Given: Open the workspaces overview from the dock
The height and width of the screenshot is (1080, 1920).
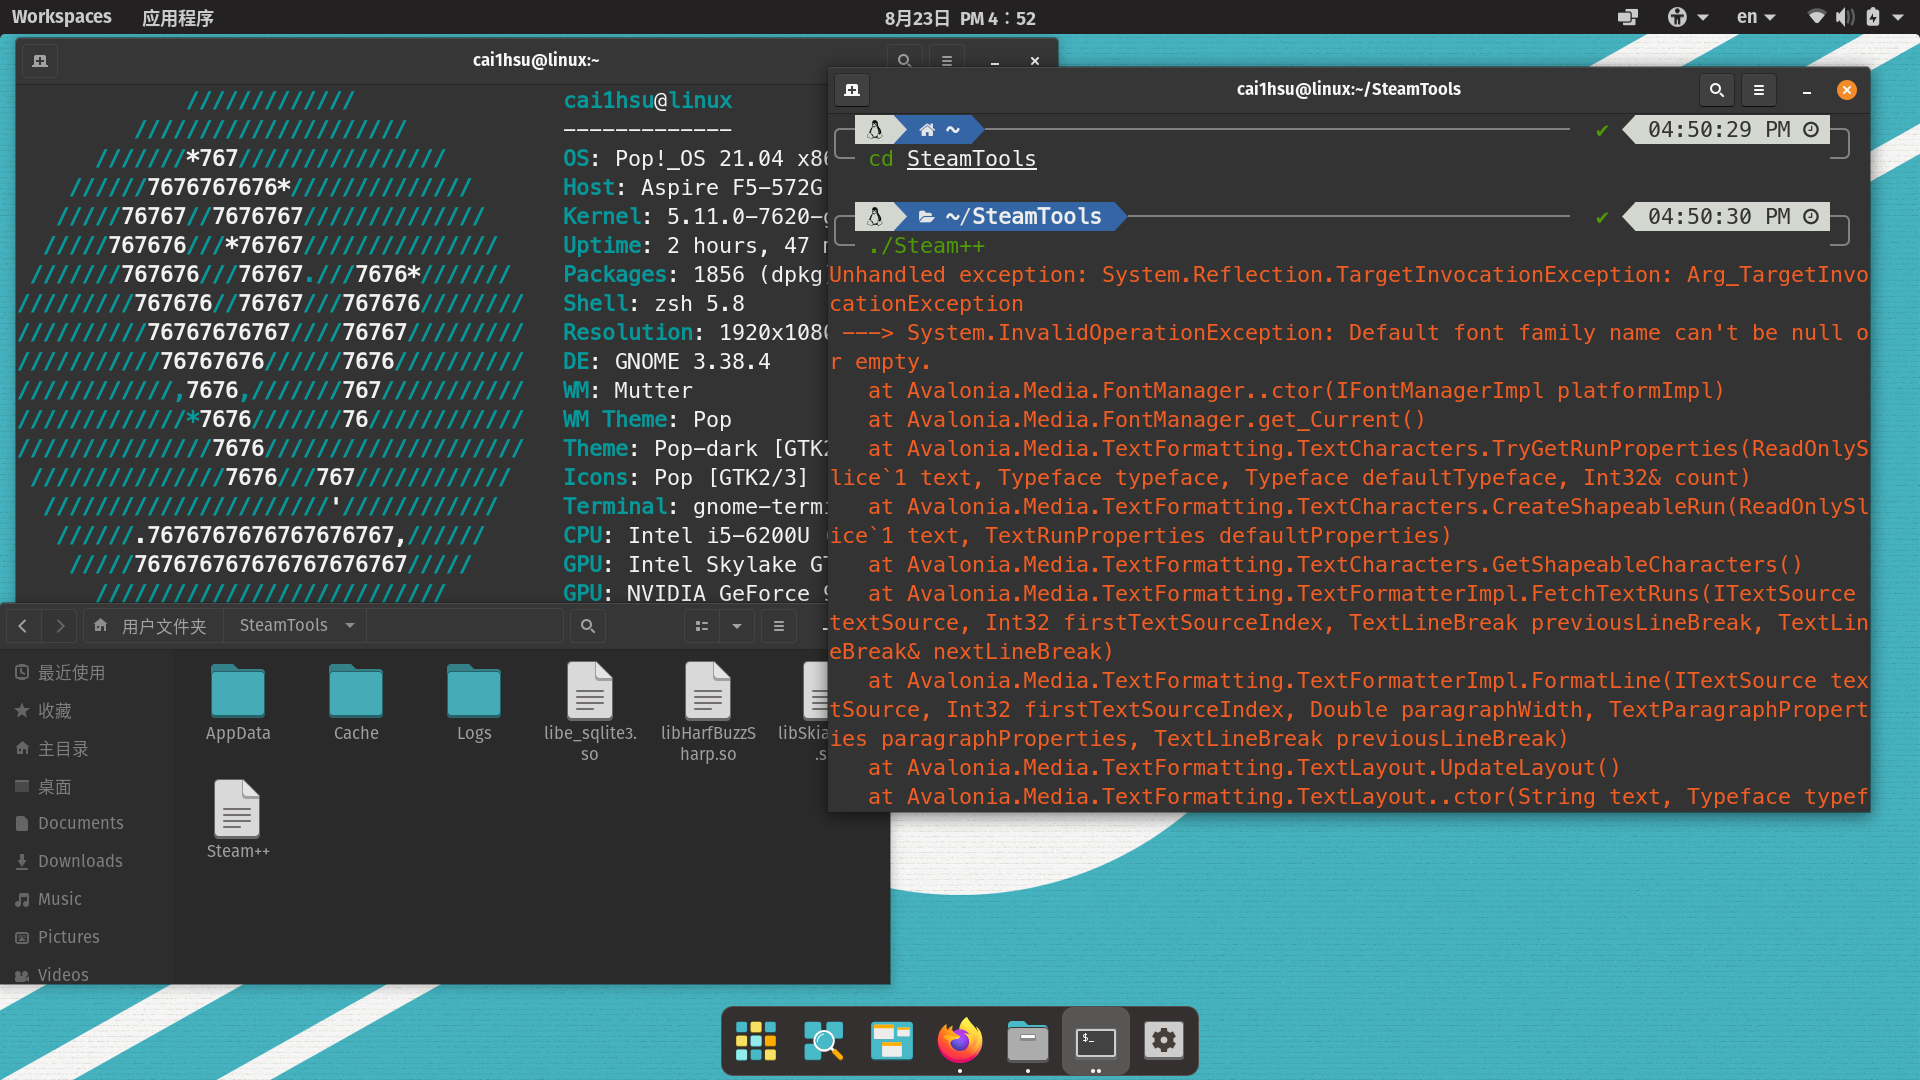Looking at the screenshot, I should point(891,1040).
